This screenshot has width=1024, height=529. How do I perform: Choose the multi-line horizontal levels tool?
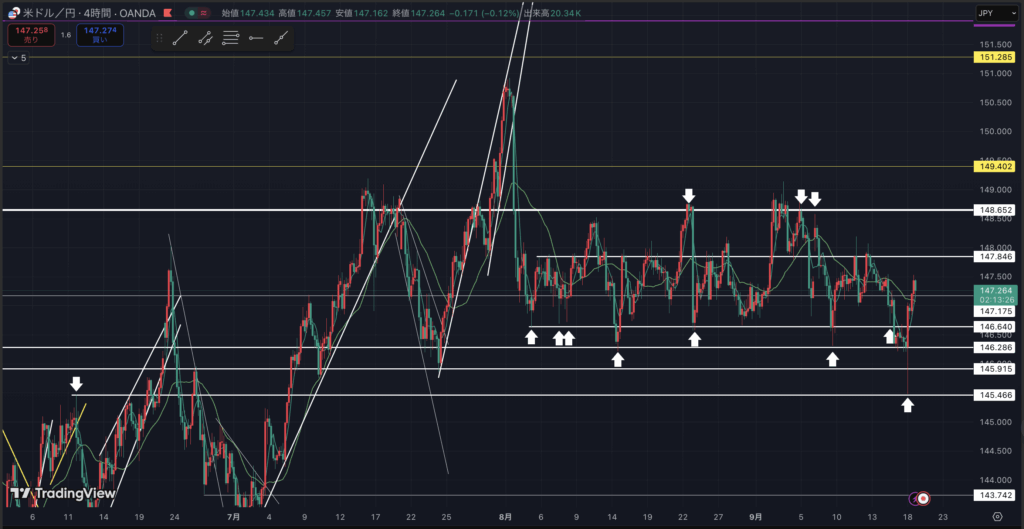(231, 38)
